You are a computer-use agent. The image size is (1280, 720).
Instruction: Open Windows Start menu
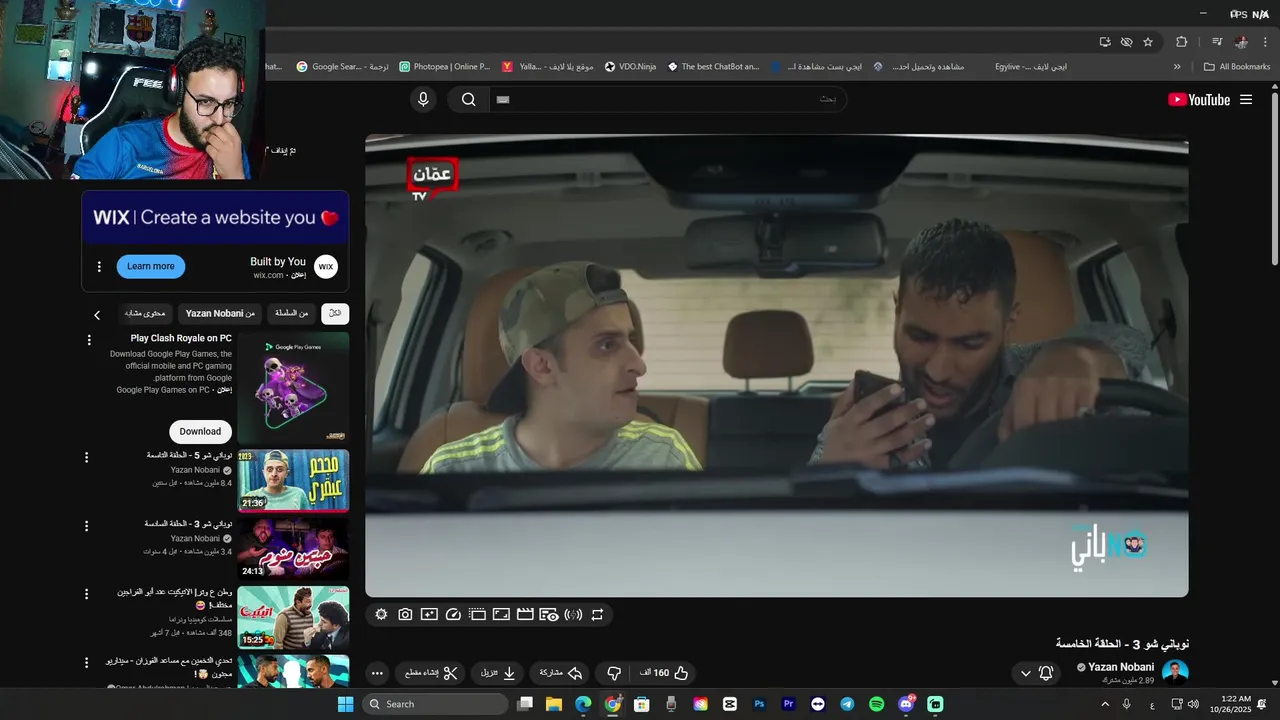pos(345,704)
